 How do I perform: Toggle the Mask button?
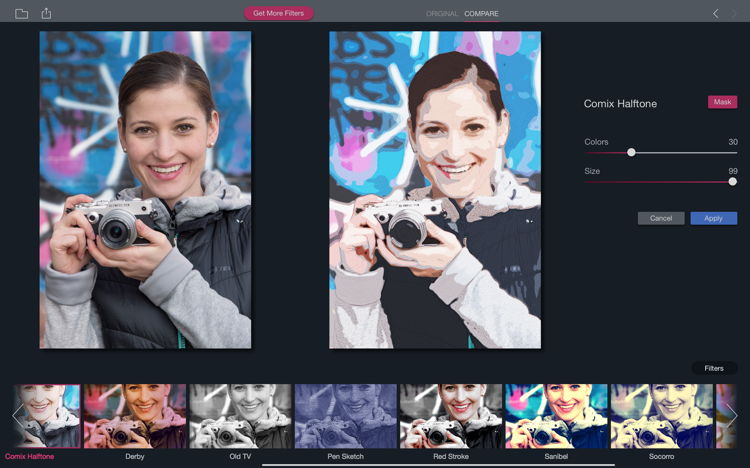click(722, 102)
